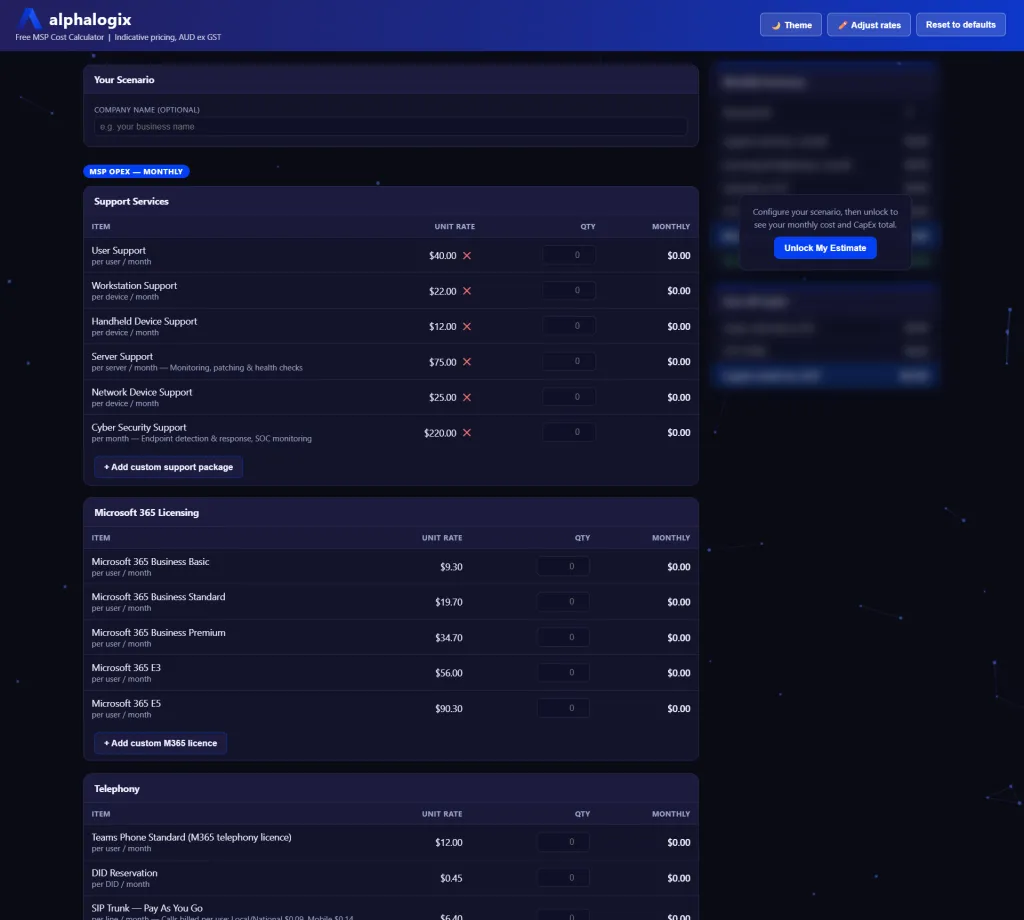
Task: Select Cyber Security Support quantity field
Action: point(569,432)
